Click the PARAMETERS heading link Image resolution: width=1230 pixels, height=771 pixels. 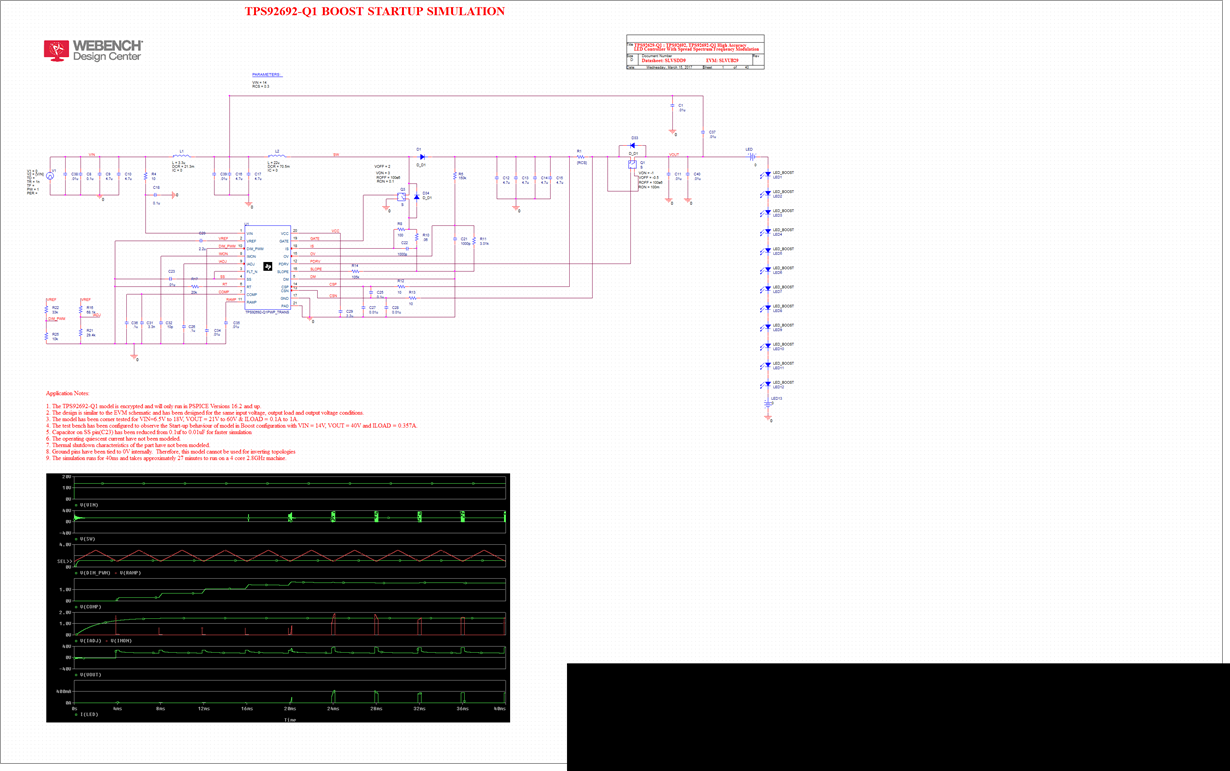(x=267, y=75)
